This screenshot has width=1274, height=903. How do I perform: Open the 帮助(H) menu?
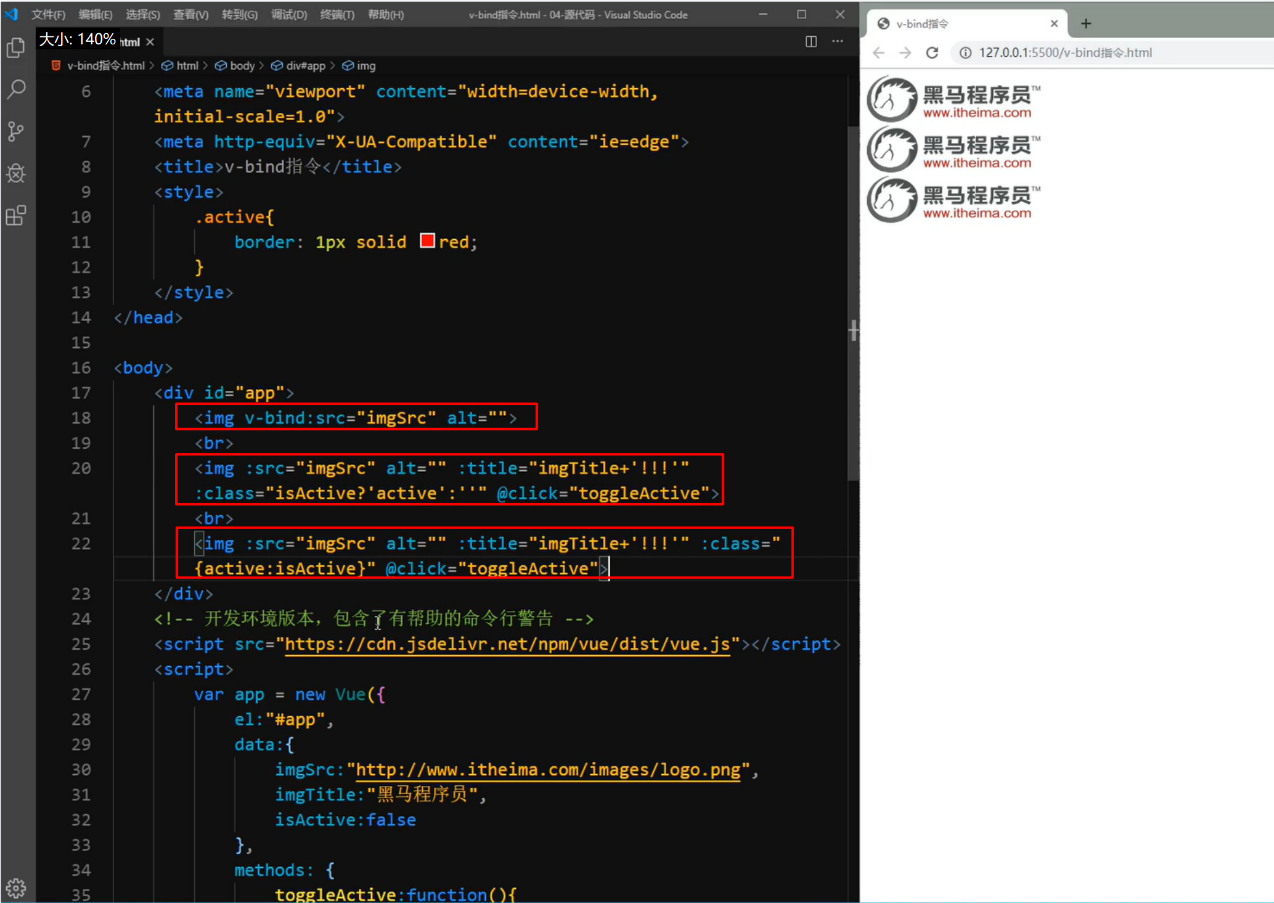tap(386, 15)
